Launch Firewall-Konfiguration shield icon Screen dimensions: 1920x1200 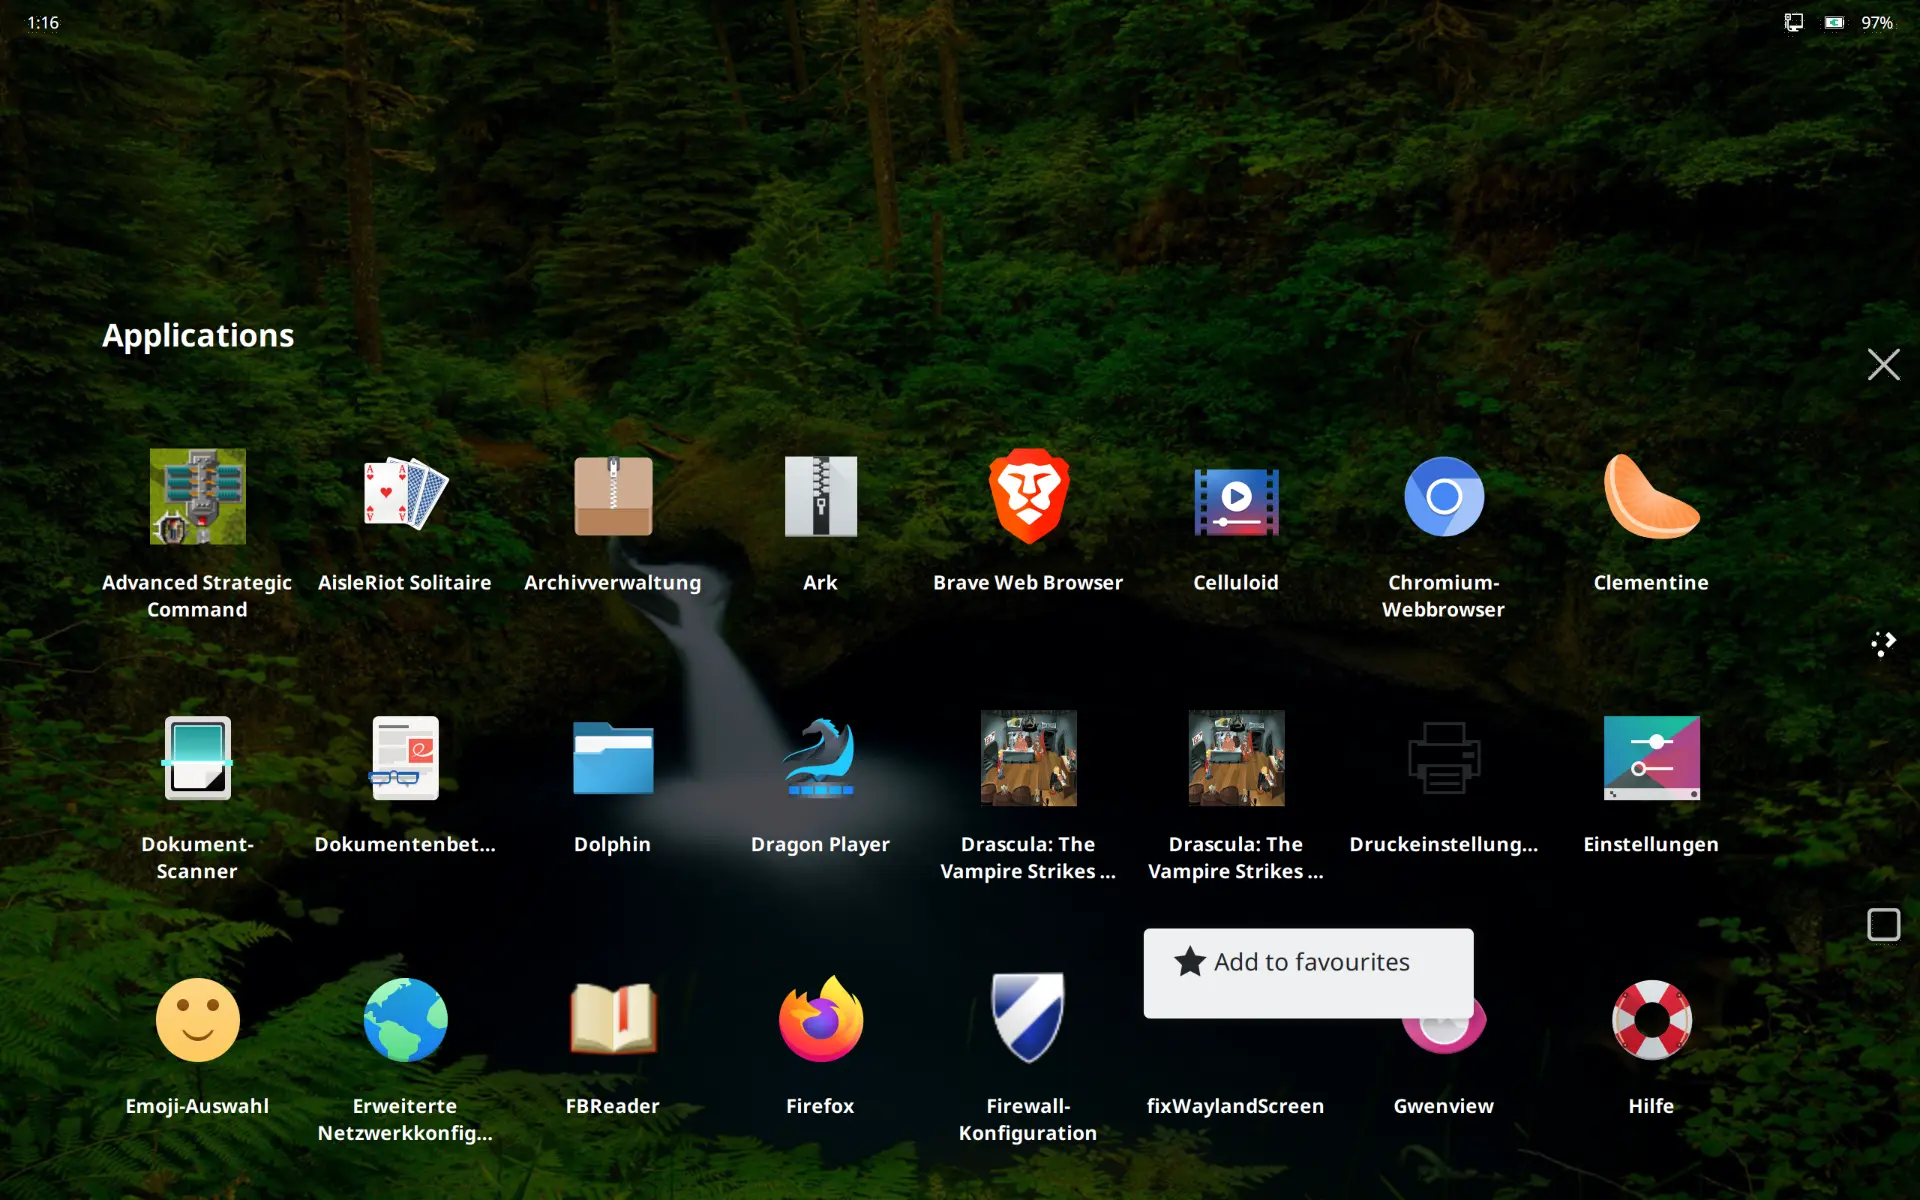click(1028, 1018)
